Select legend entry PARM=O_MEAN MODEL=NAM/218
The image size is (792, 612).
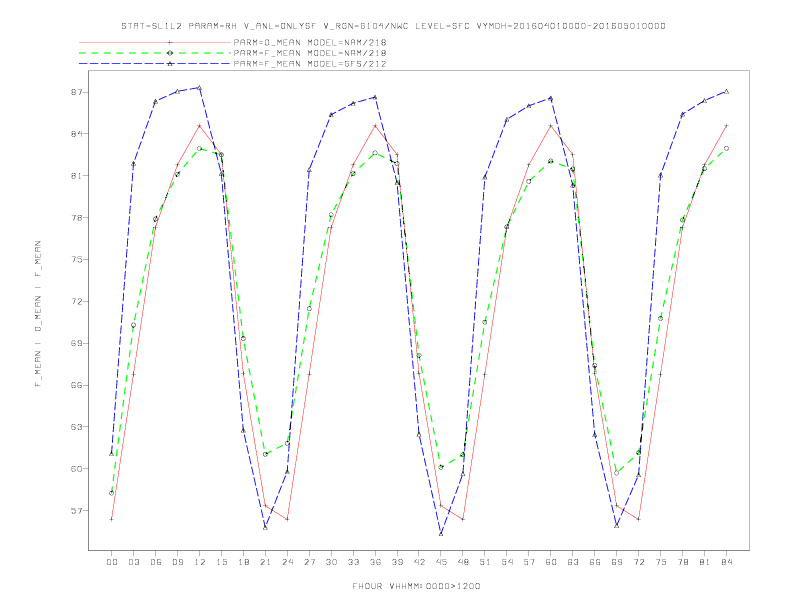coord(310,42)
